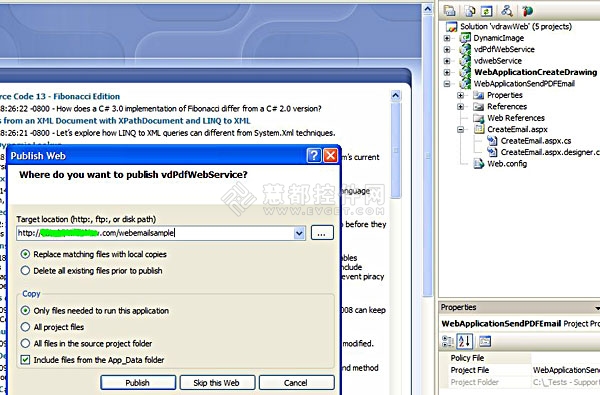This screenshot has width=600, height=395.
Task: Select the WebApplicationCreateDrawing project icon
Action: pos(465,72)
